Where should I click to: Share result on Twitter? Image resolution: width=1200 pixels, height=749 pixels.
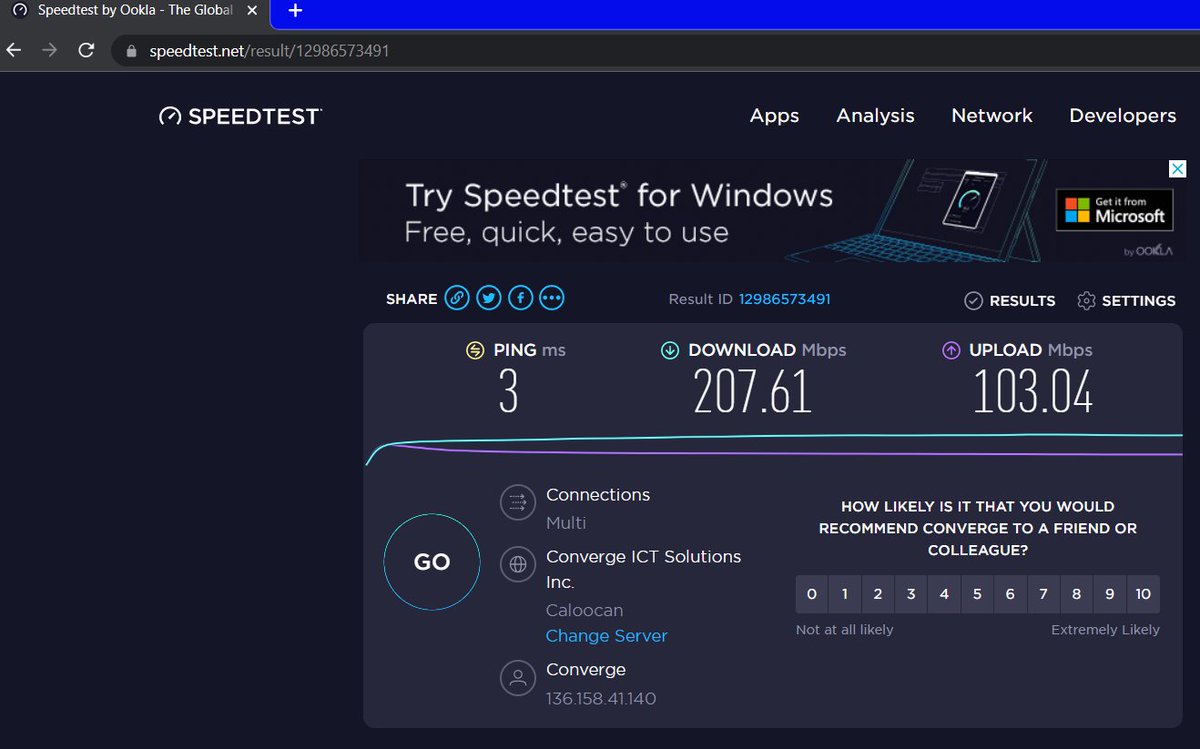pos(489,298)
